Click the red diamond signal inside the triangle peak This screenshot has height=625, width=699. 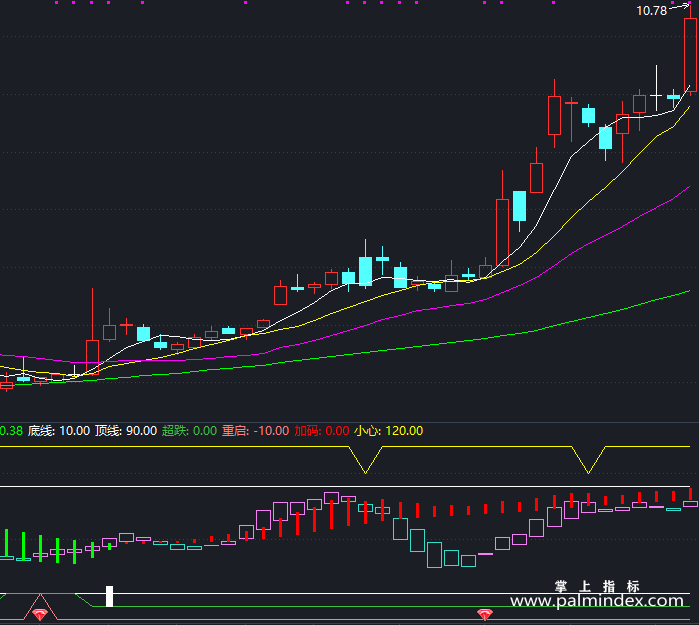click(40, 615)
